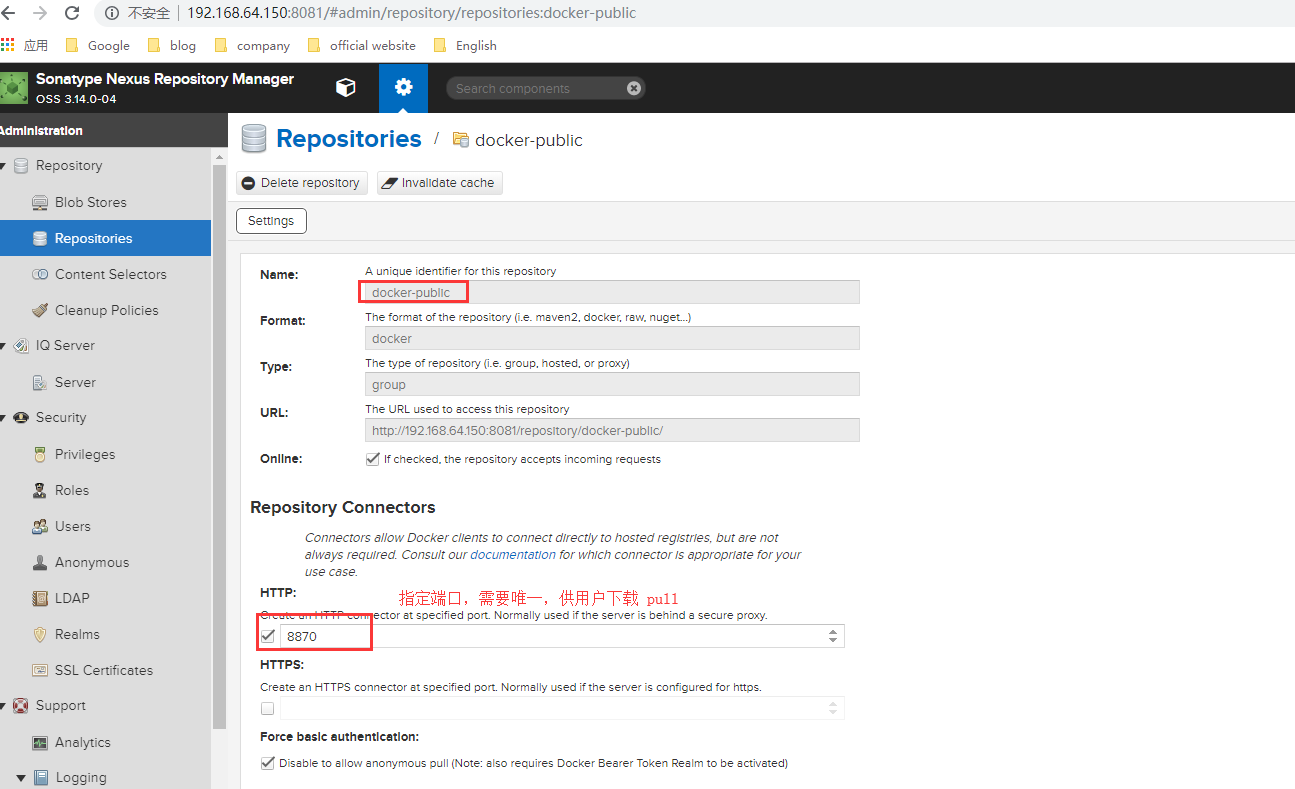The image size is (1295, 789).
Task: Click Delete repository button
Action: pyautogui.click(x=302, y=183)
